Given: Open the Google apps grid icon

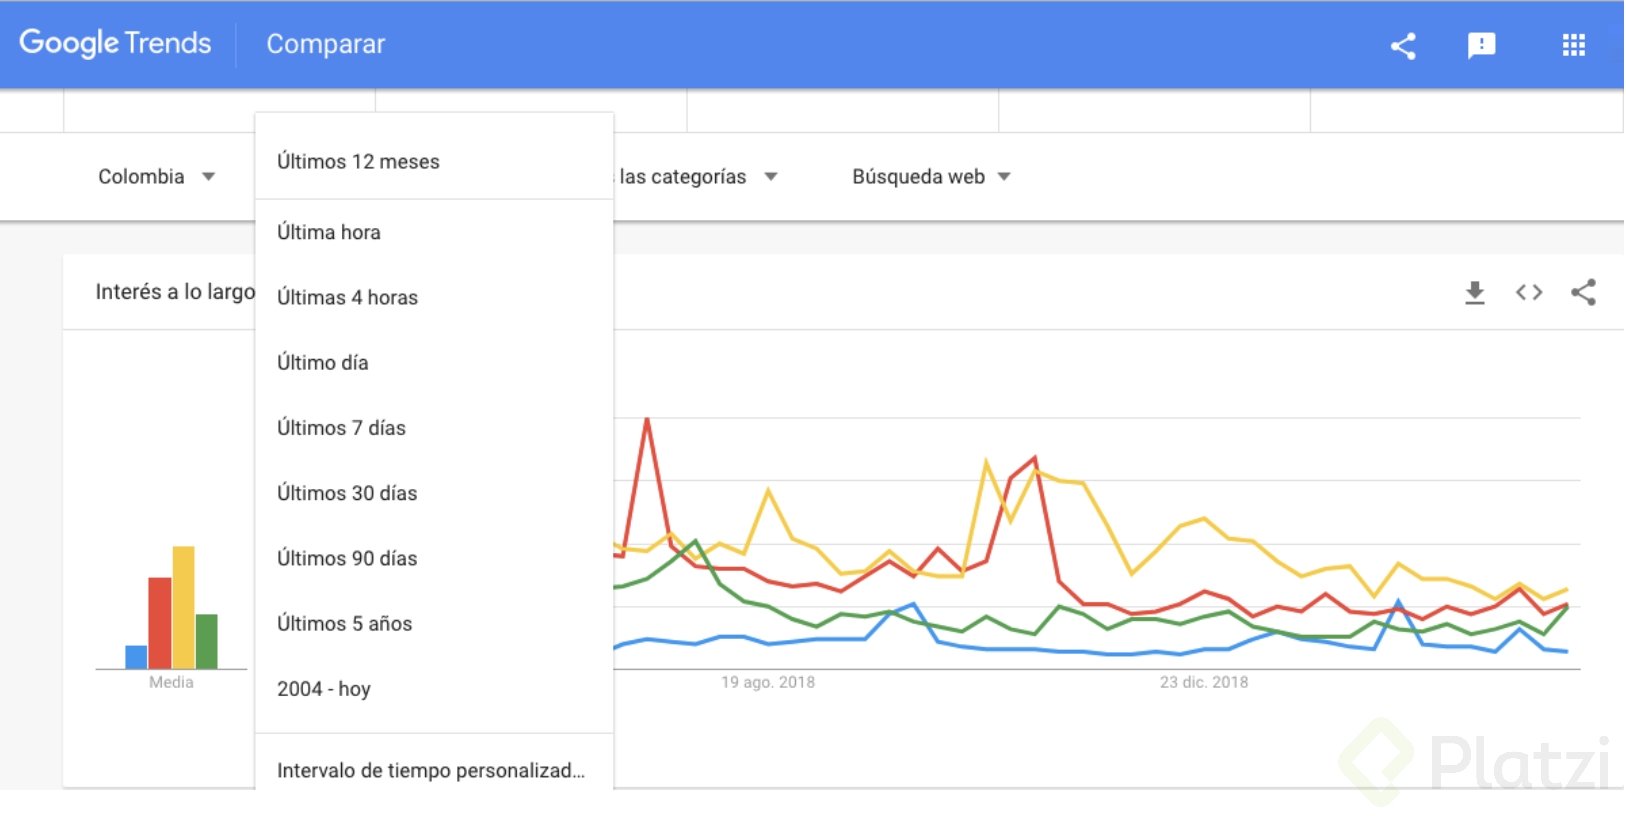Looking at the screenshot, I should pos(1573,45).
